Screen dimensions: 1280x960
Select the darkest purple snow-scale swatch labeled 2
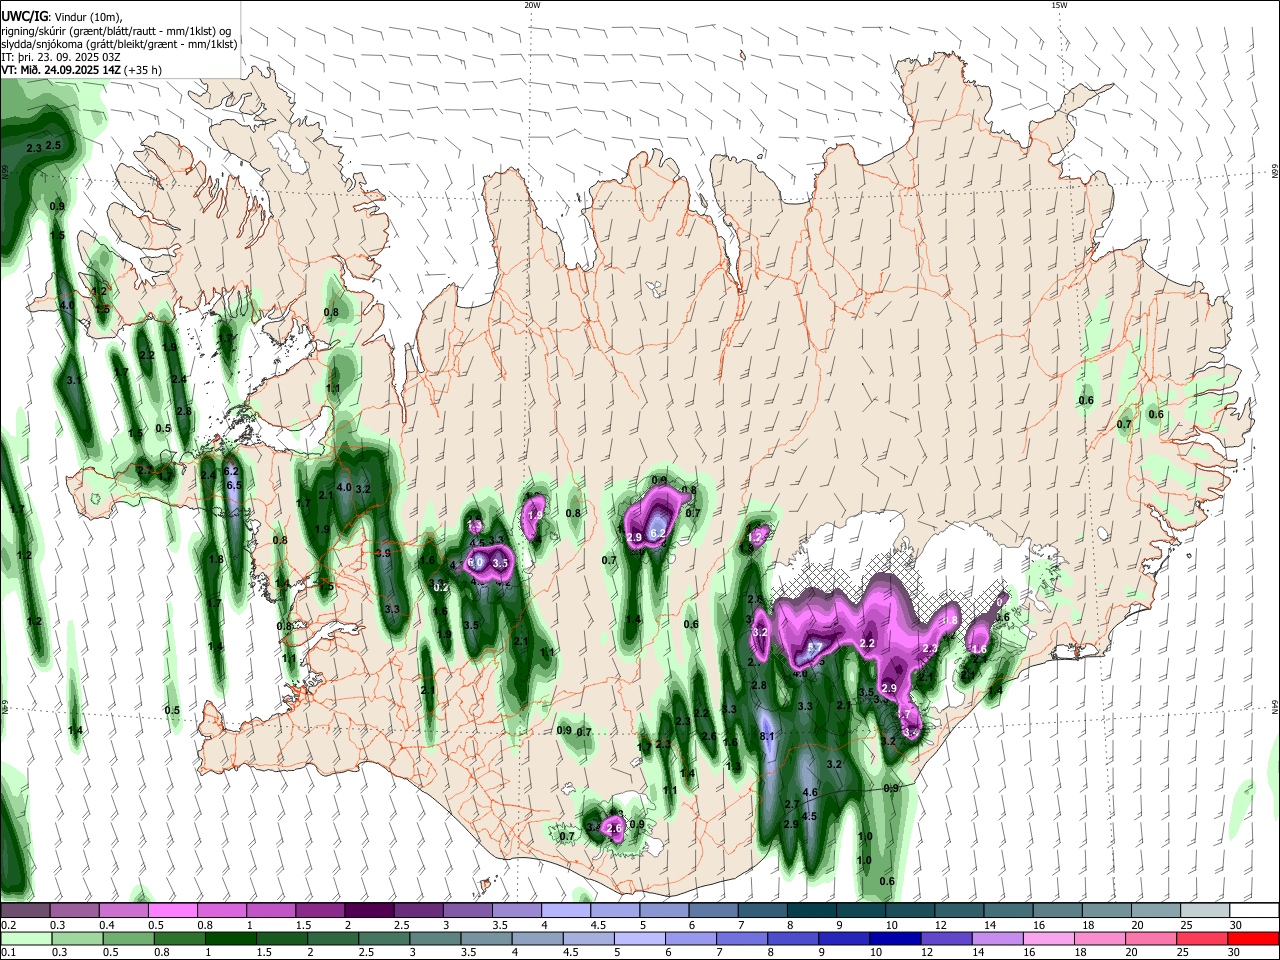(x=368, y=911)
